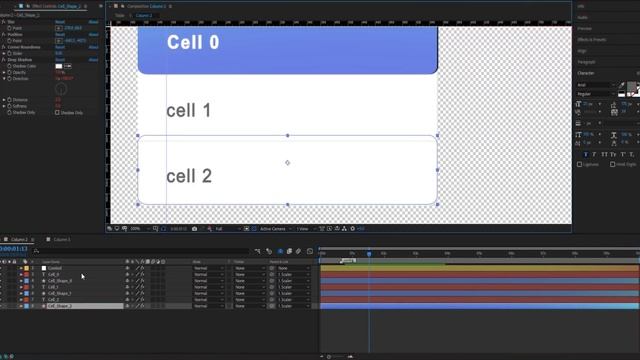Open the Effects & Presets panel

pos(592,40)
